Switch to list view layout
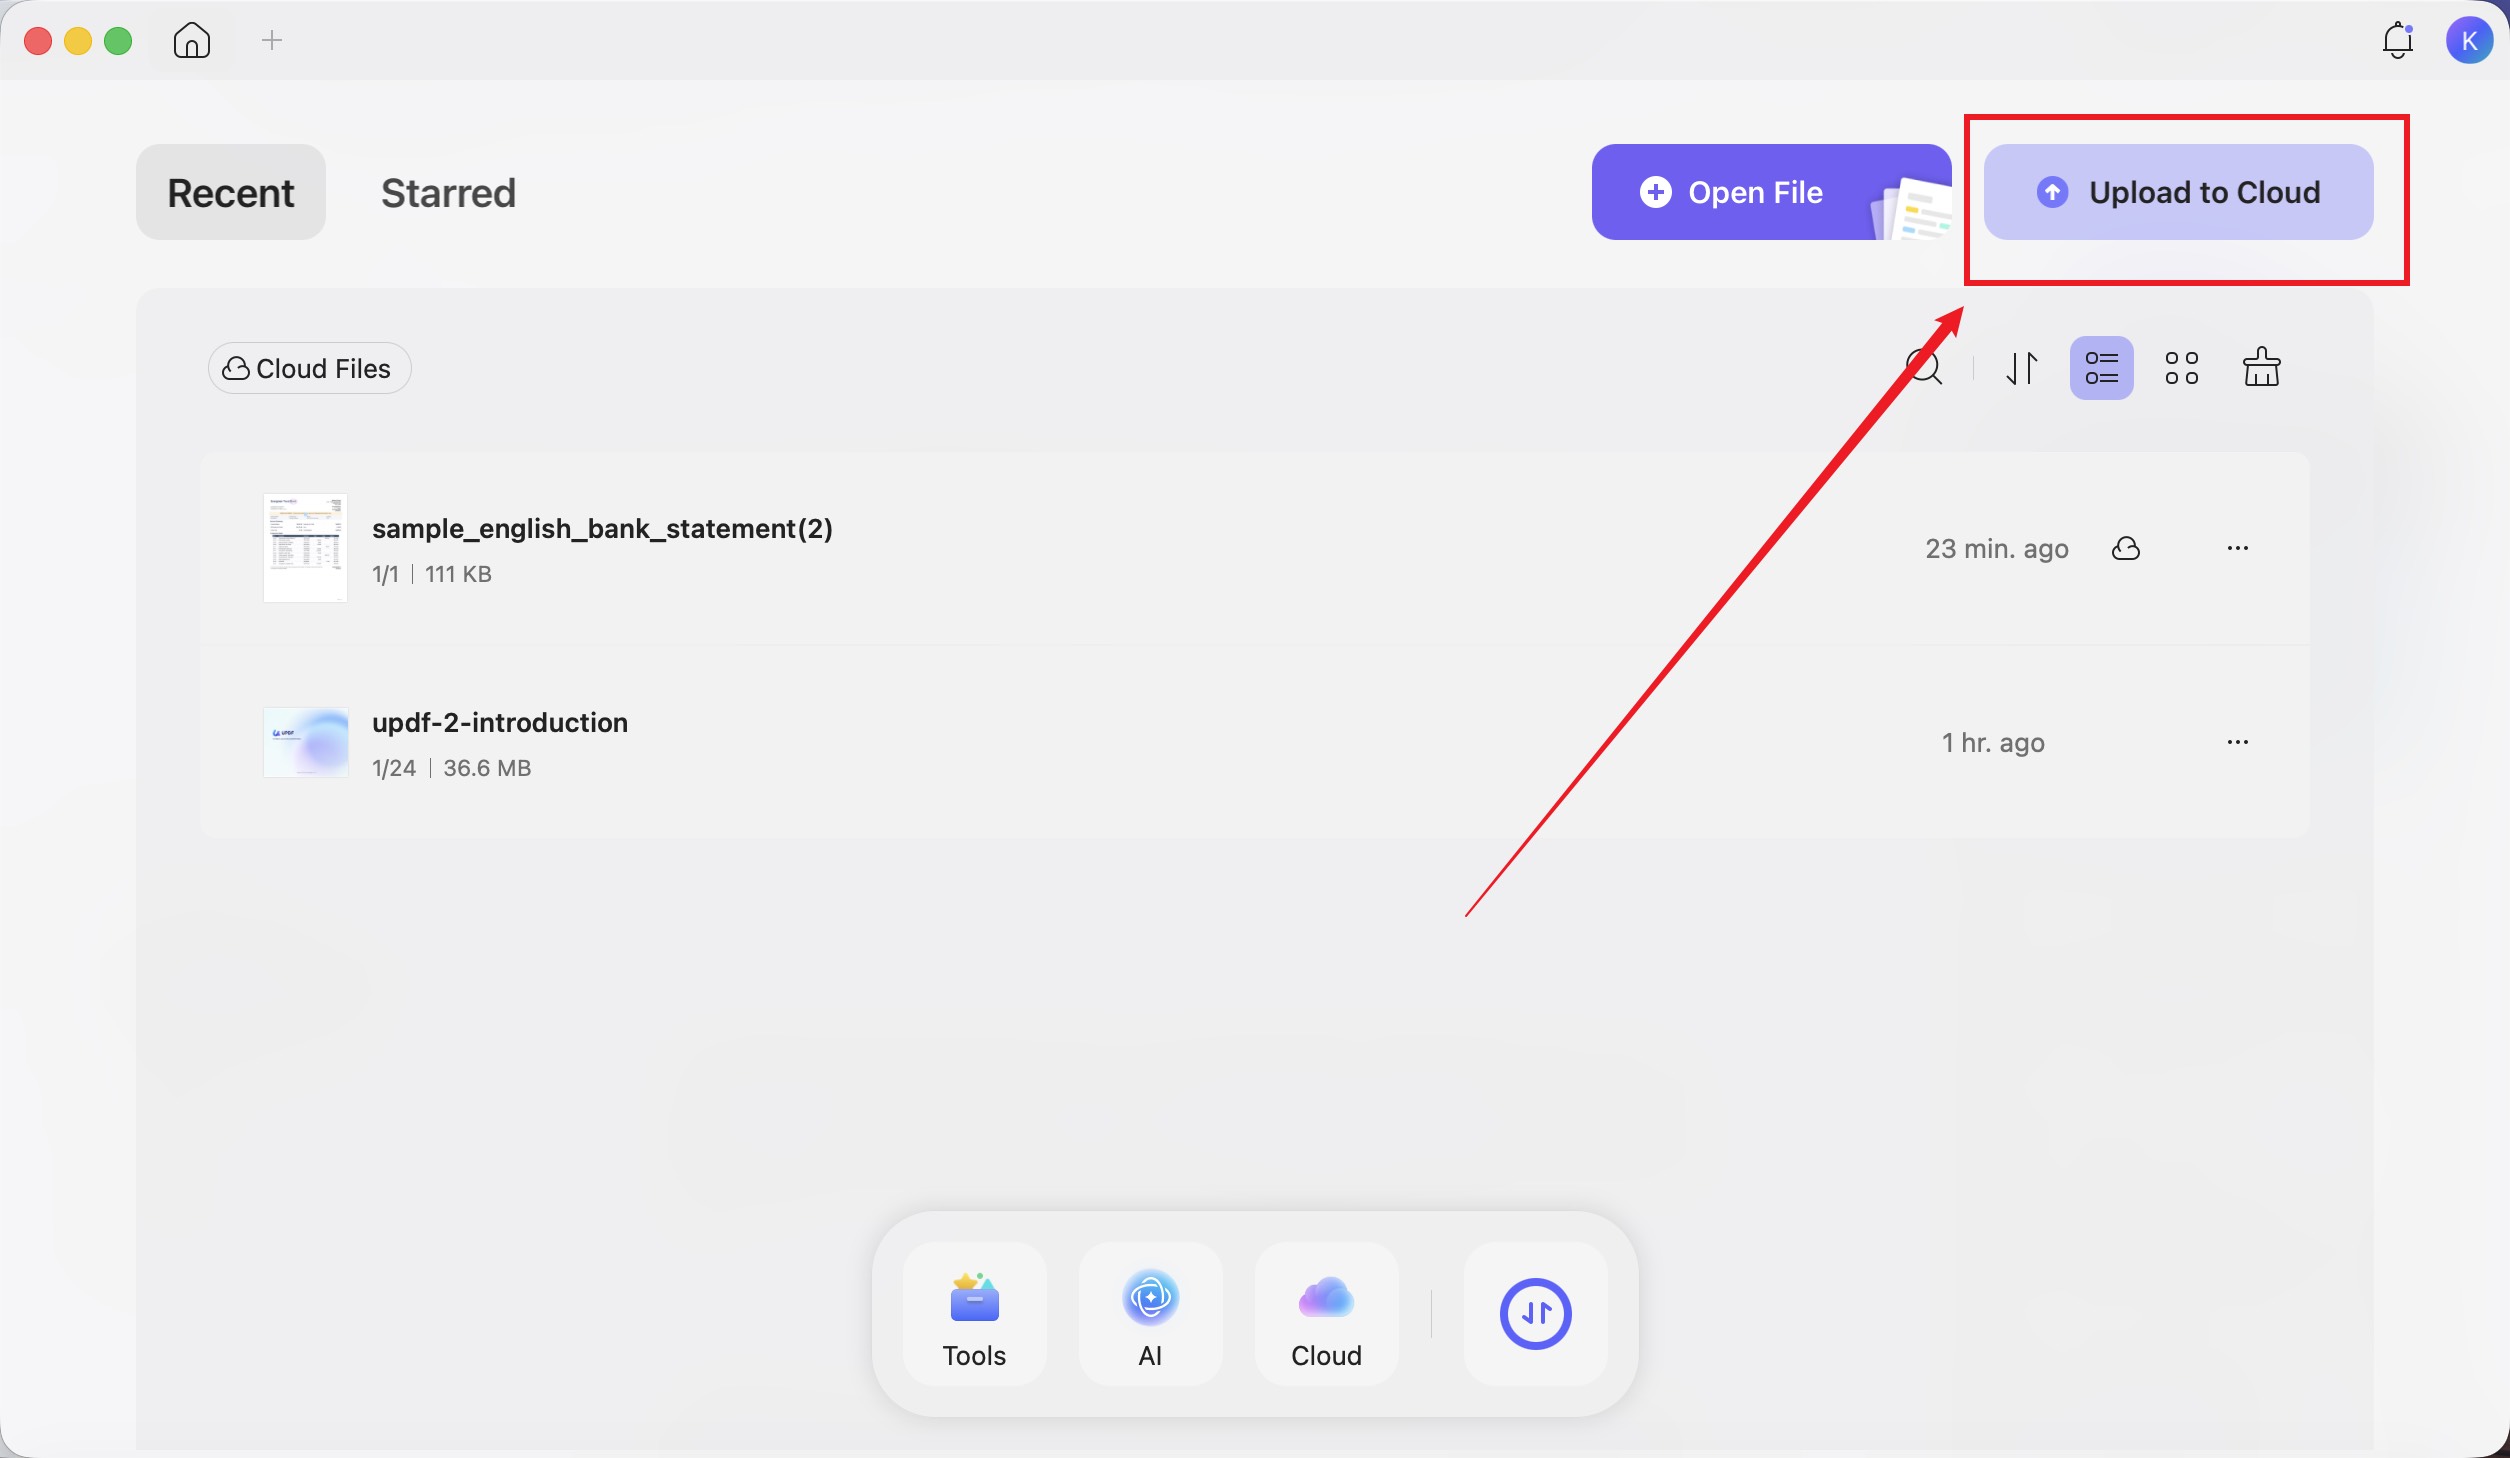Viewport: 2510px width, 1458px height. click(x=2101, y=368)
